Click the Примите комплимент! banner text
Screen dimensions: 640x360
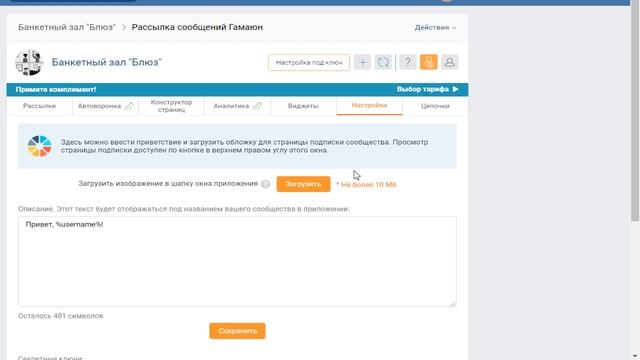pyautogui.click(x=56, y=89)
